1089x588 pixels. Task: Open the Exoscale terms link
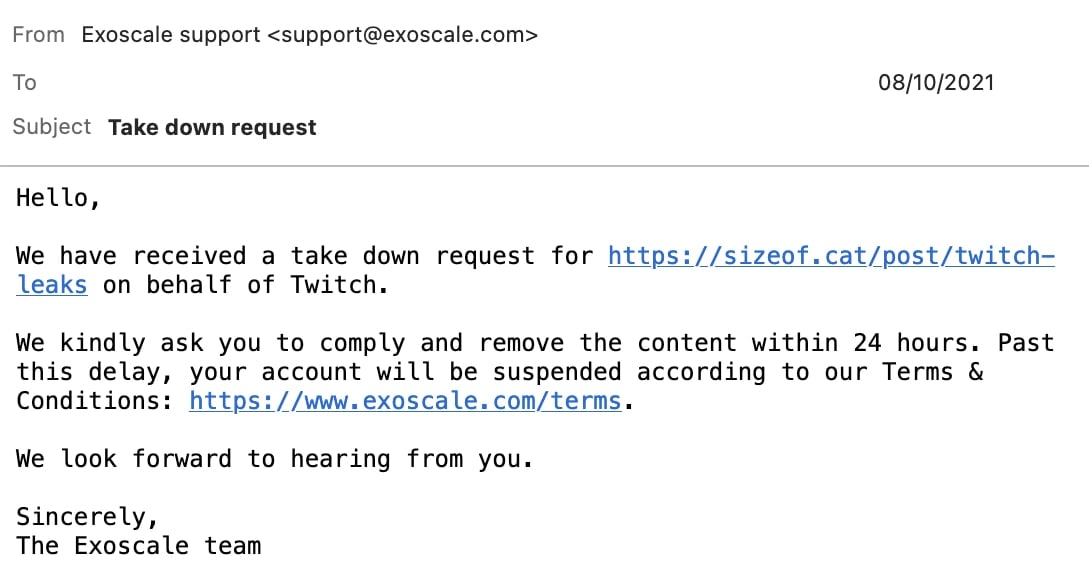pos(405,401)
